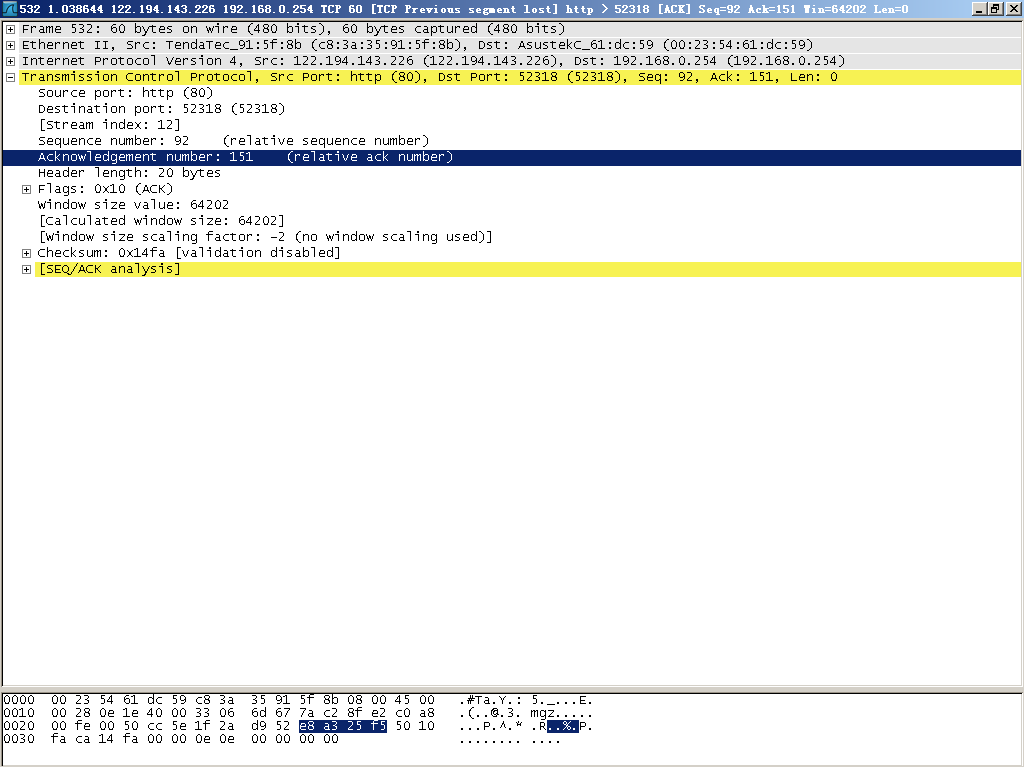Collapse the Transmission Control Protocol section
This screenshot has height=768, width=1024.
10,77
